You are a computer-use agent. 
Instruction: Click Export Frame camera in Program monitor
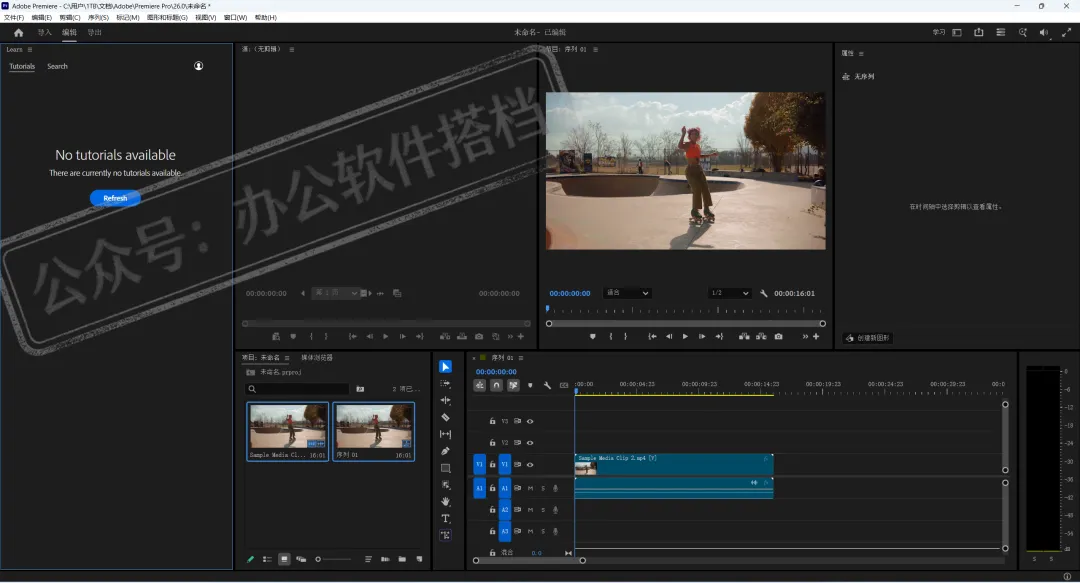pos(778,337)
